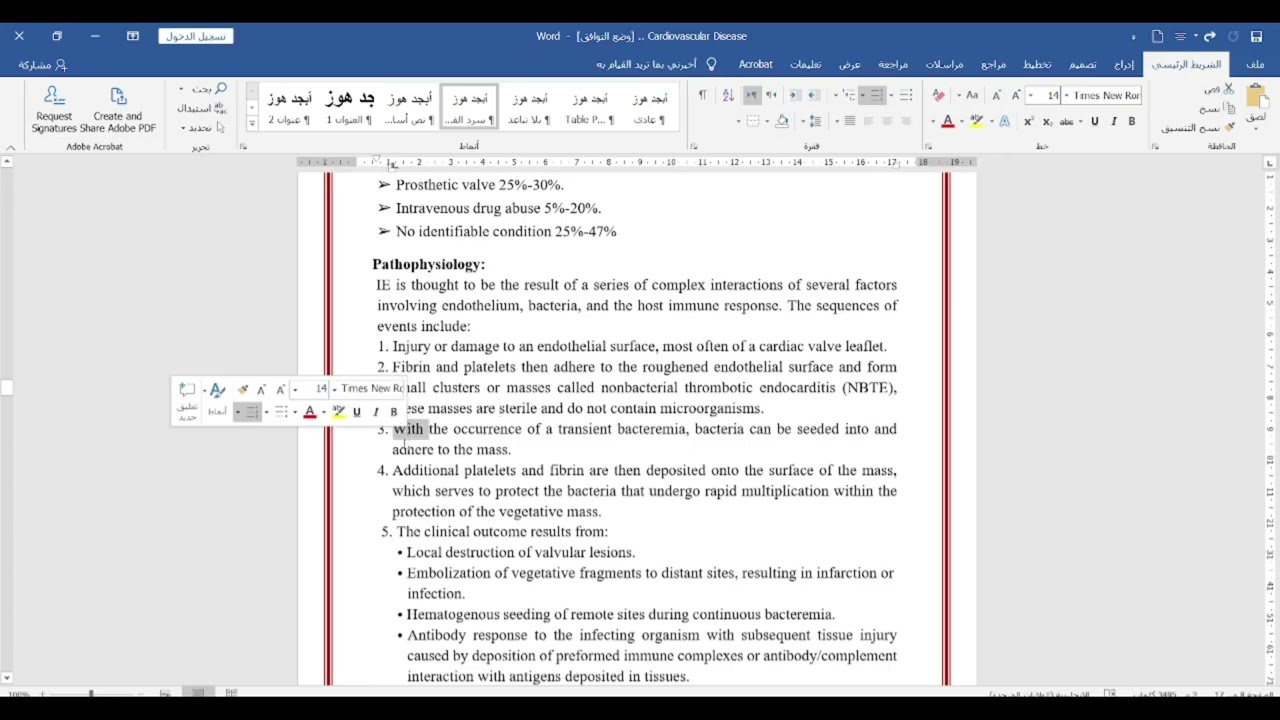Image resolution: width=1280 pixels, height=720 pixels.
Task: Switch to the Layout (تخطيط) tab
Action: [x=1036, y=64]
